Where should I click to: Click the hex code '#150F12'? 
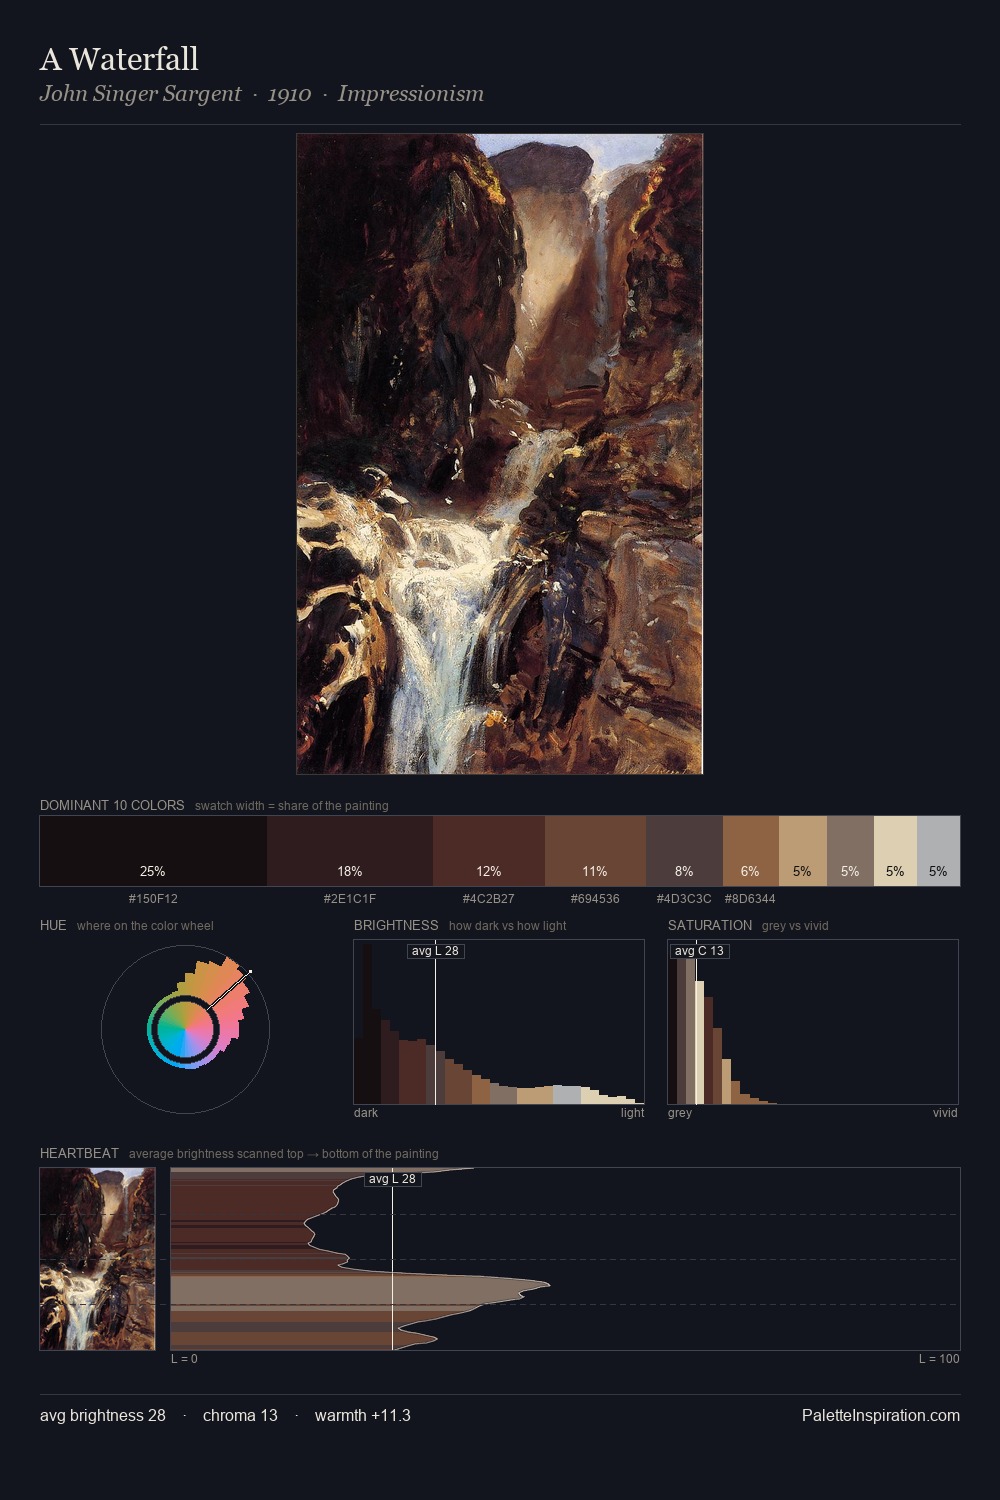[x=153, y=899]
